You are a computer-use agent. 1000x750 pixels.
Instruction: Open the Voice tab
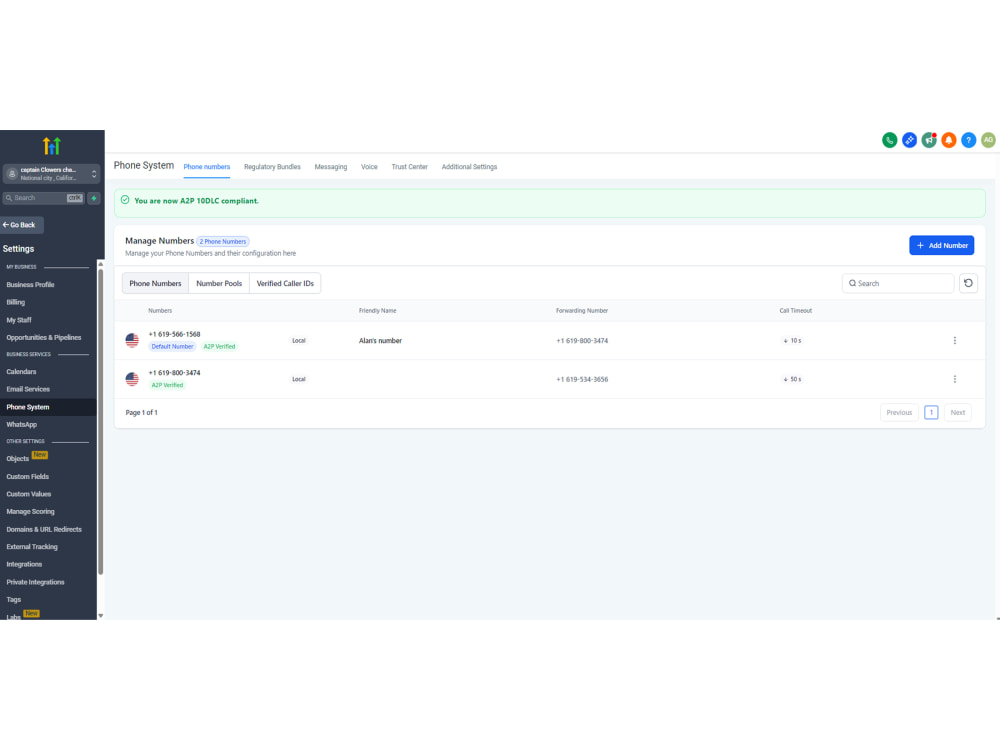point(369,167)
